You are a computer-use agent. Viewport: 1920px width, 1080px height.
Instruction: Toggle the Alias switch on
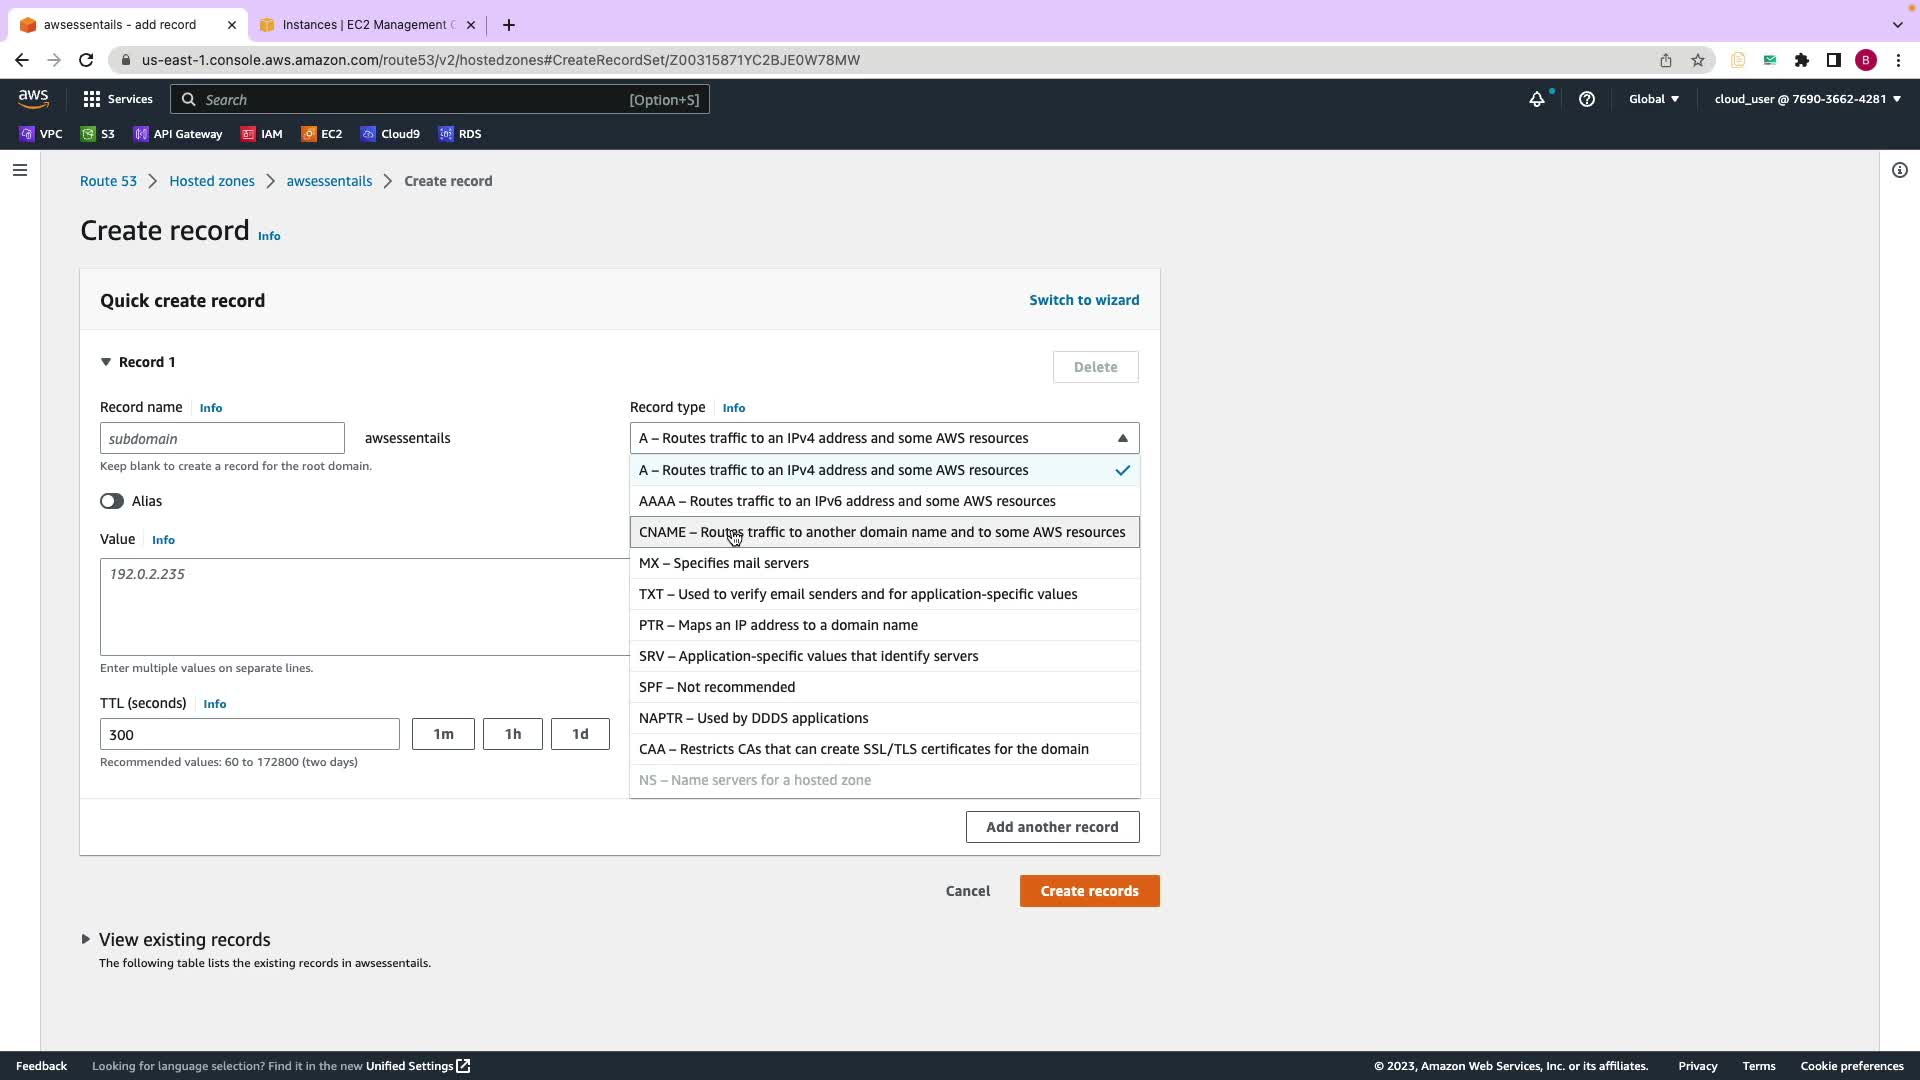pos(112,501)
